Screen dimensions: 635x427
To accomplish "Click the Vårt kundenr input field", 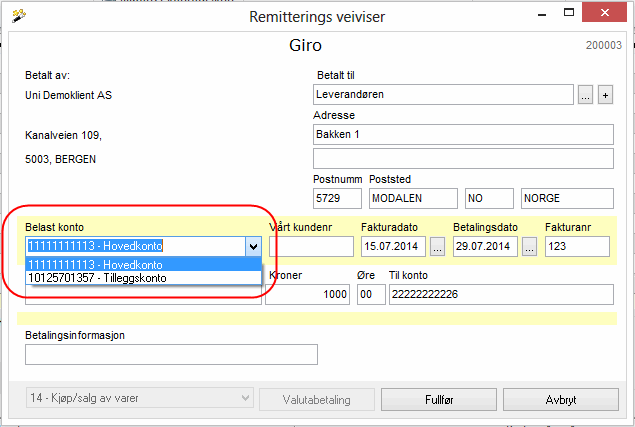I will coord(311,246).
